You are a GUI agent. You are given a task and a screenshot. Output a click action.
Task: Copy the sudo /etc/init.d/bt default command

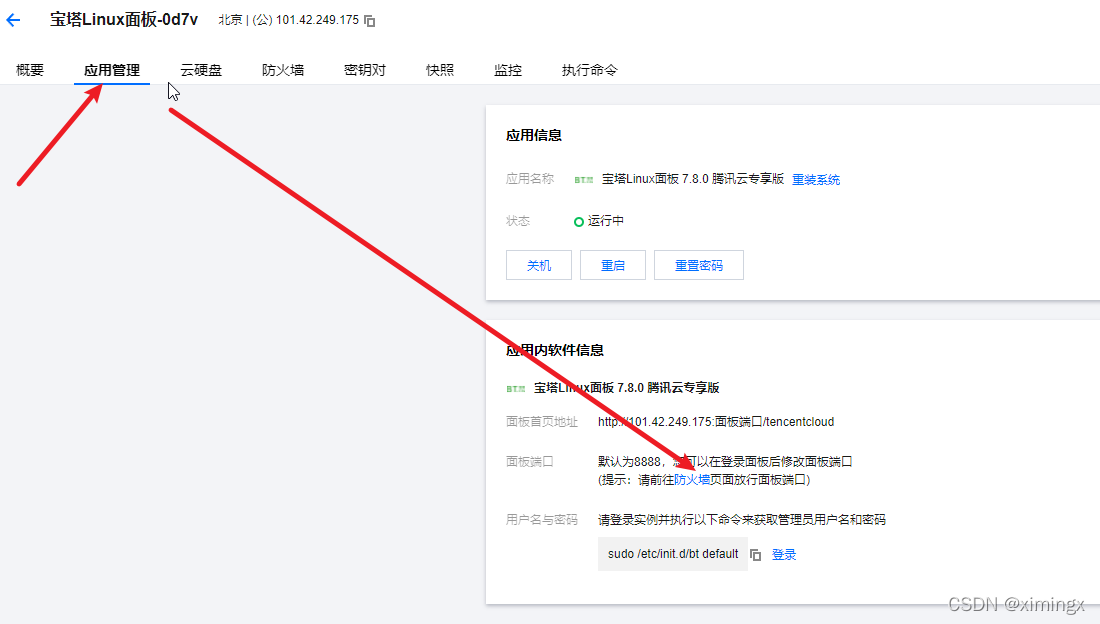[756, 555]
